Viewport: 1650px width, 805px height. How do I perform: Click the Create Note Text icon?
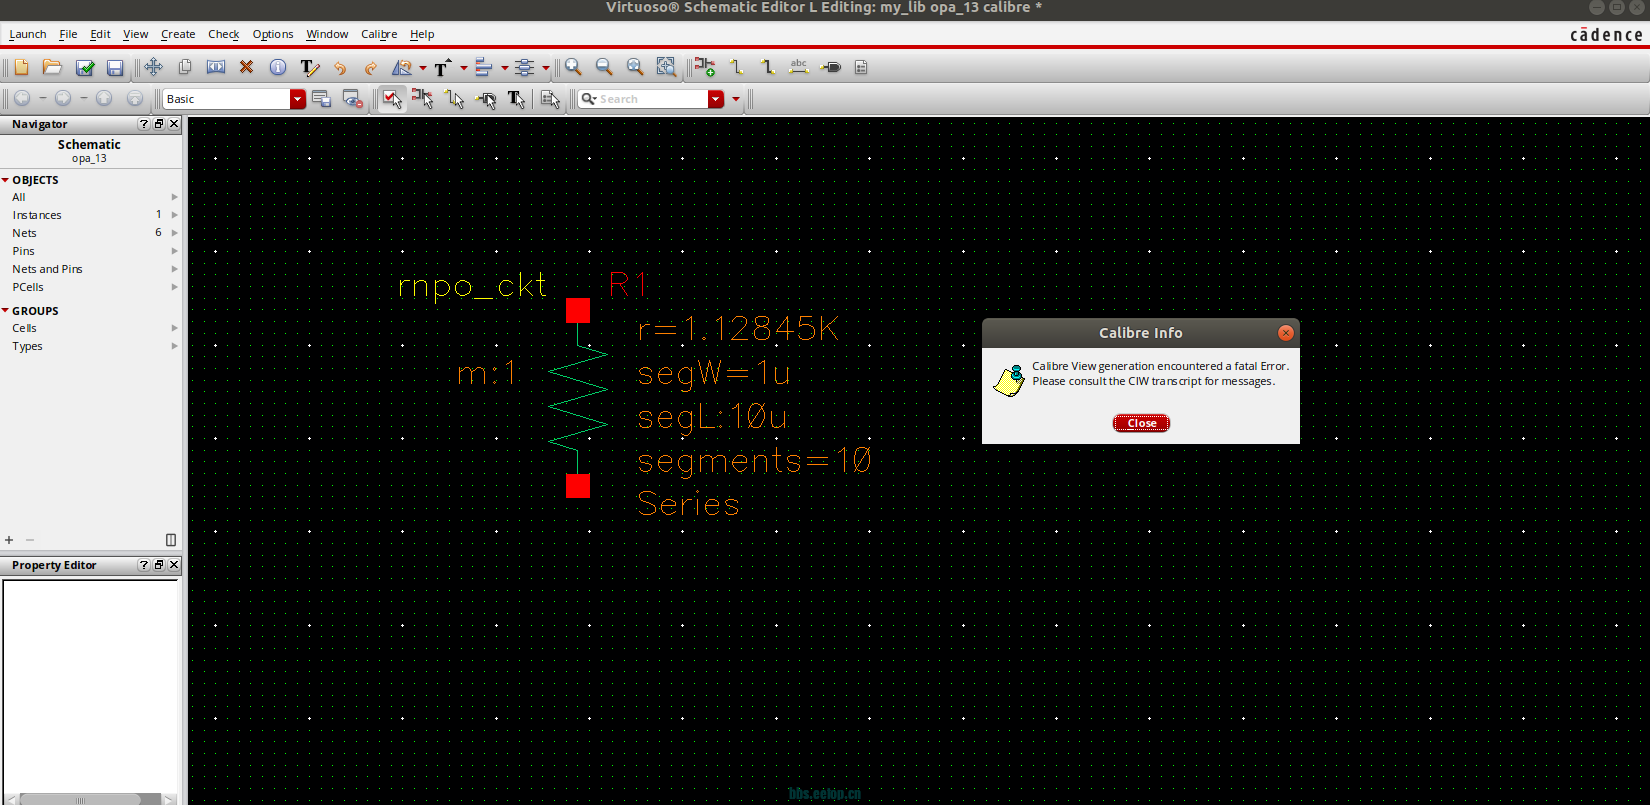tap(443, 67)
